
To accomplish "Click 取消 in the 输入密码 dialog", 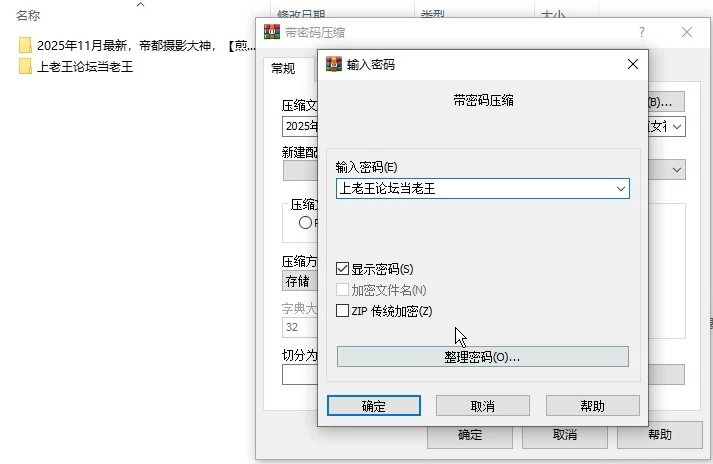I will [483, 405].
